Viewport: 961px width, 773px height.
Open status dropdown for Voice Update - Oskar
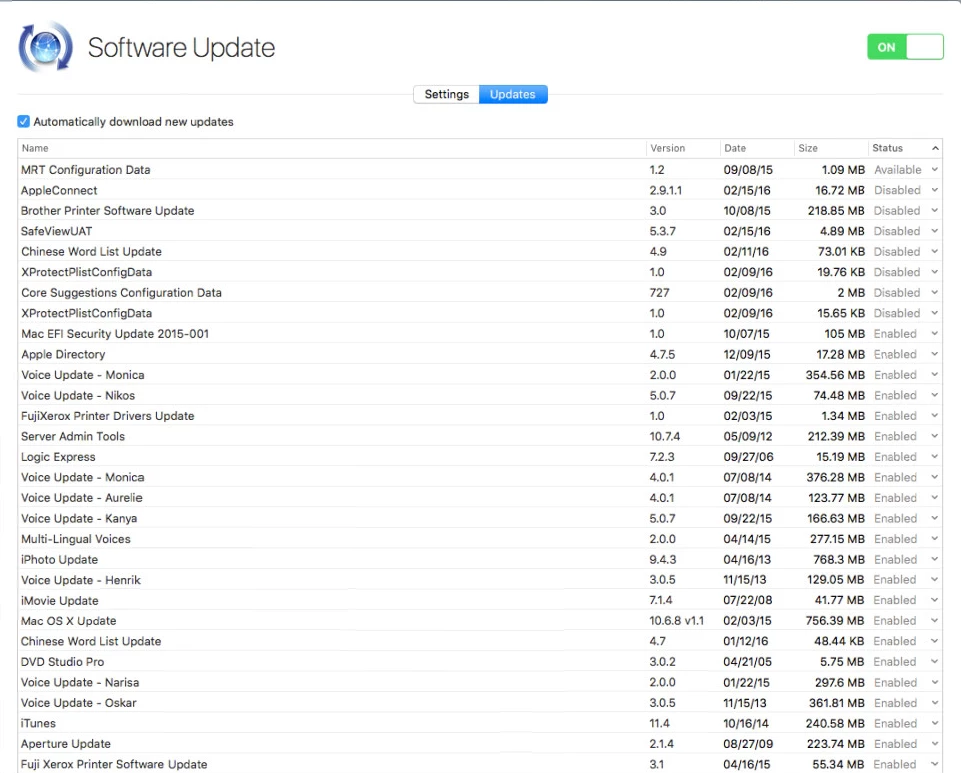935,703
